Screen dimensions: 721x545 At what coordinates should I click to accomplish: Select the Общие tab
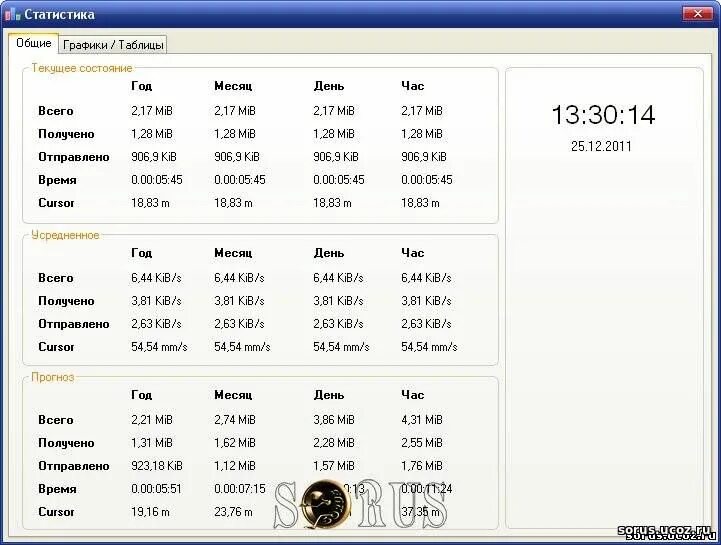(x=34, y=43)
